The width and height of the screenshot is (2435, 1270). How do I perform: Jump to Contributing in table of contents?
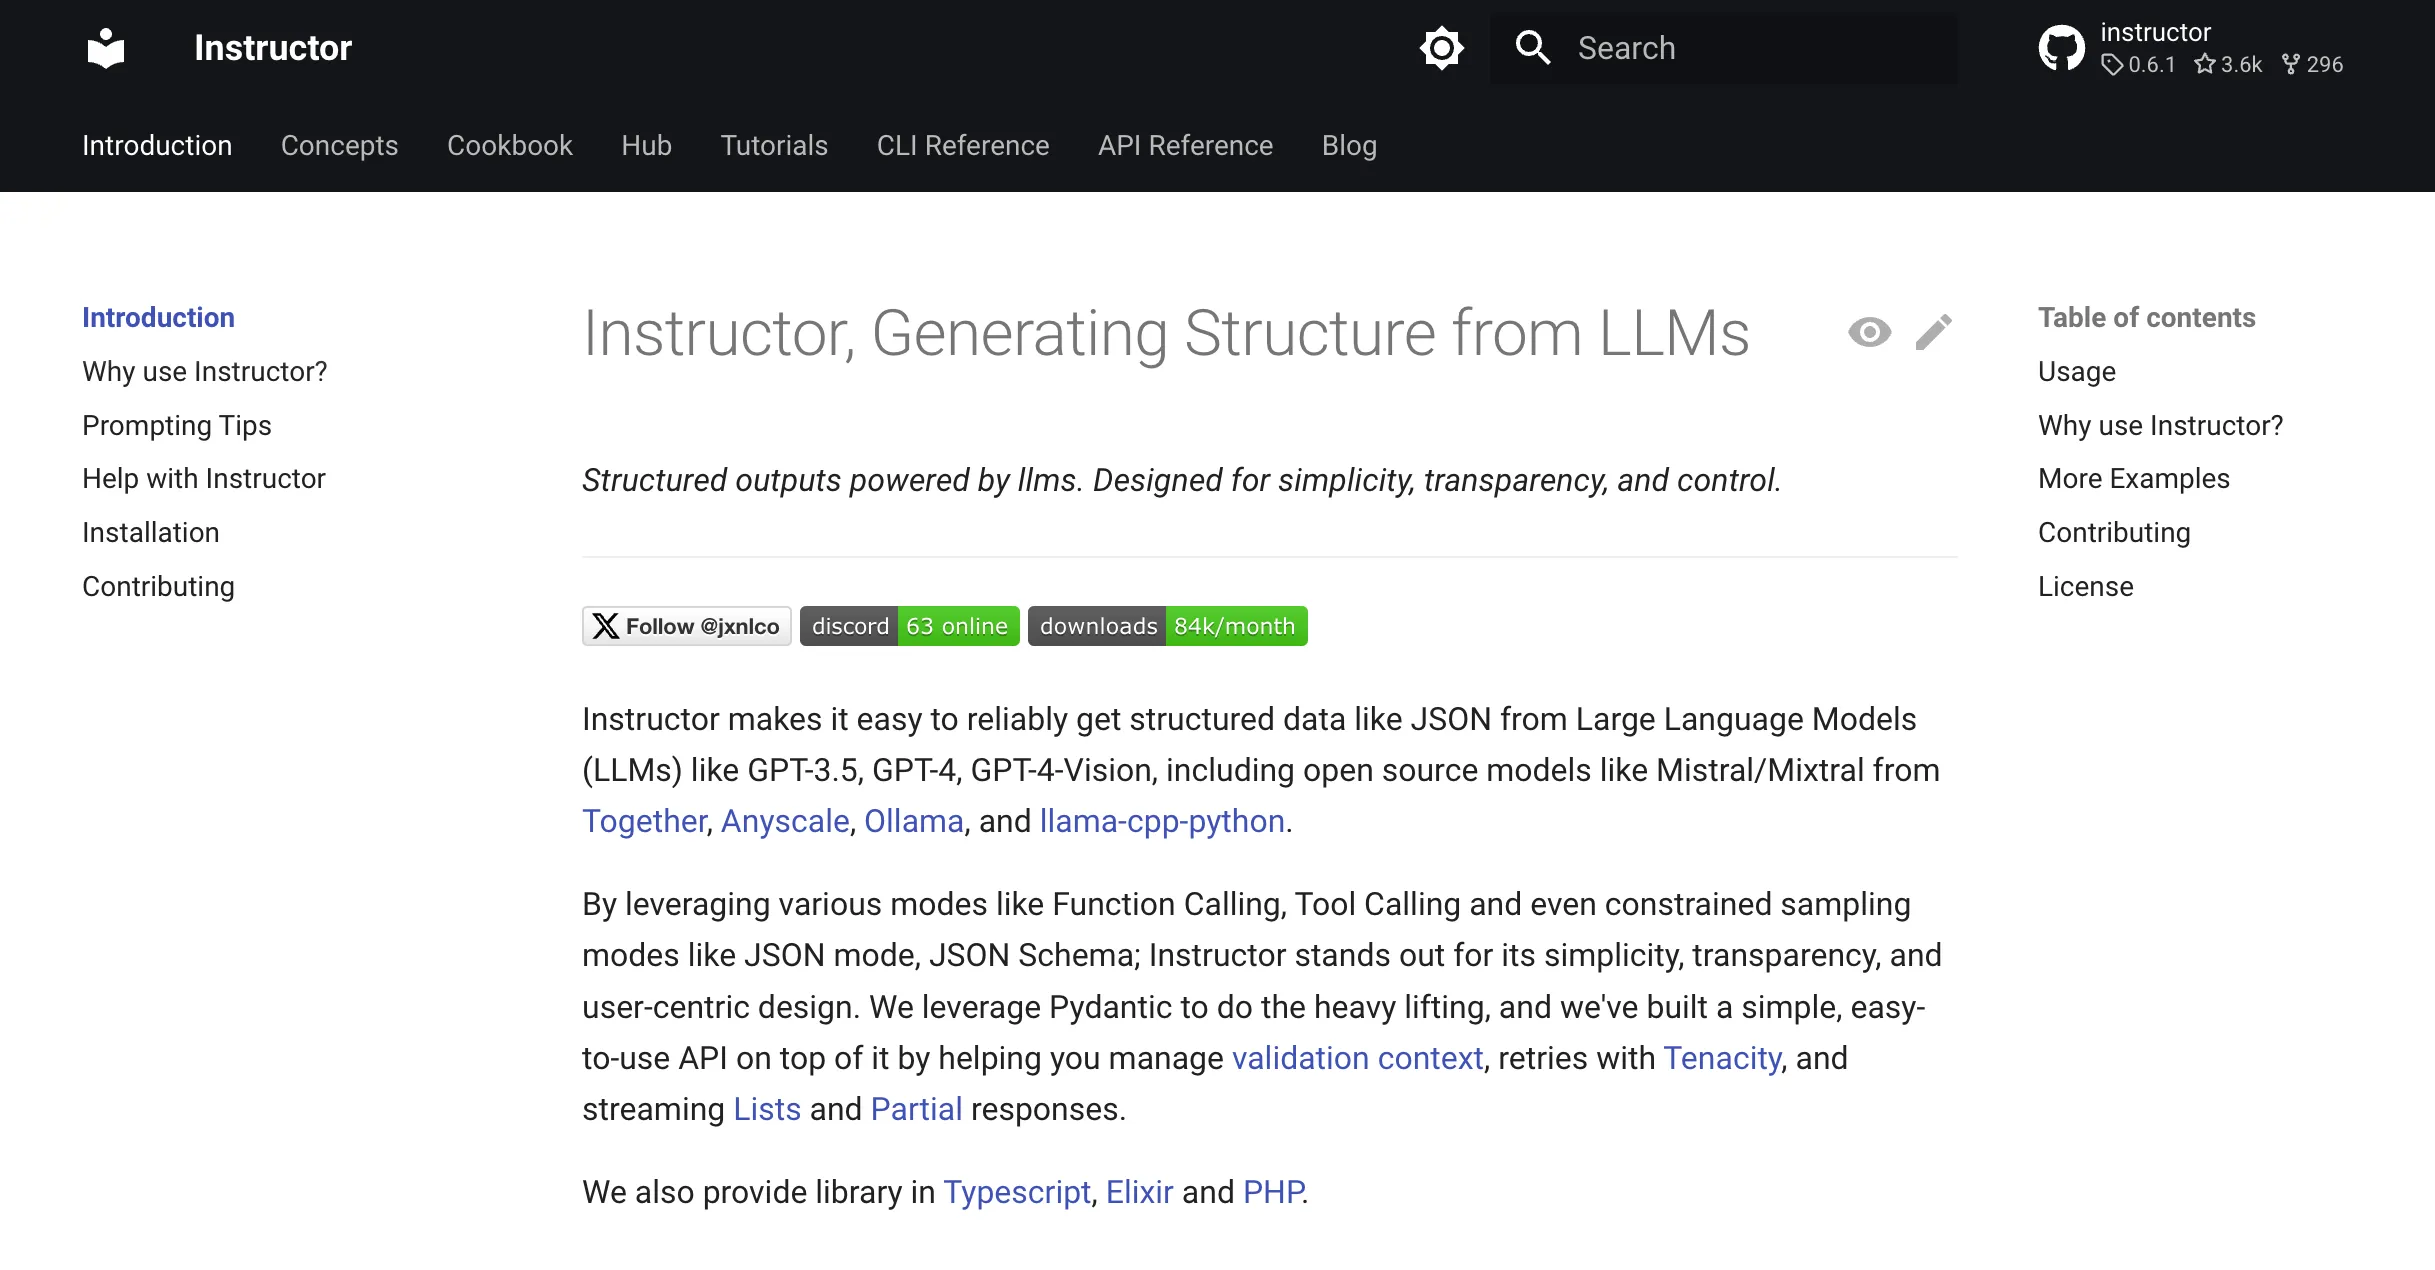point(2114,532)
